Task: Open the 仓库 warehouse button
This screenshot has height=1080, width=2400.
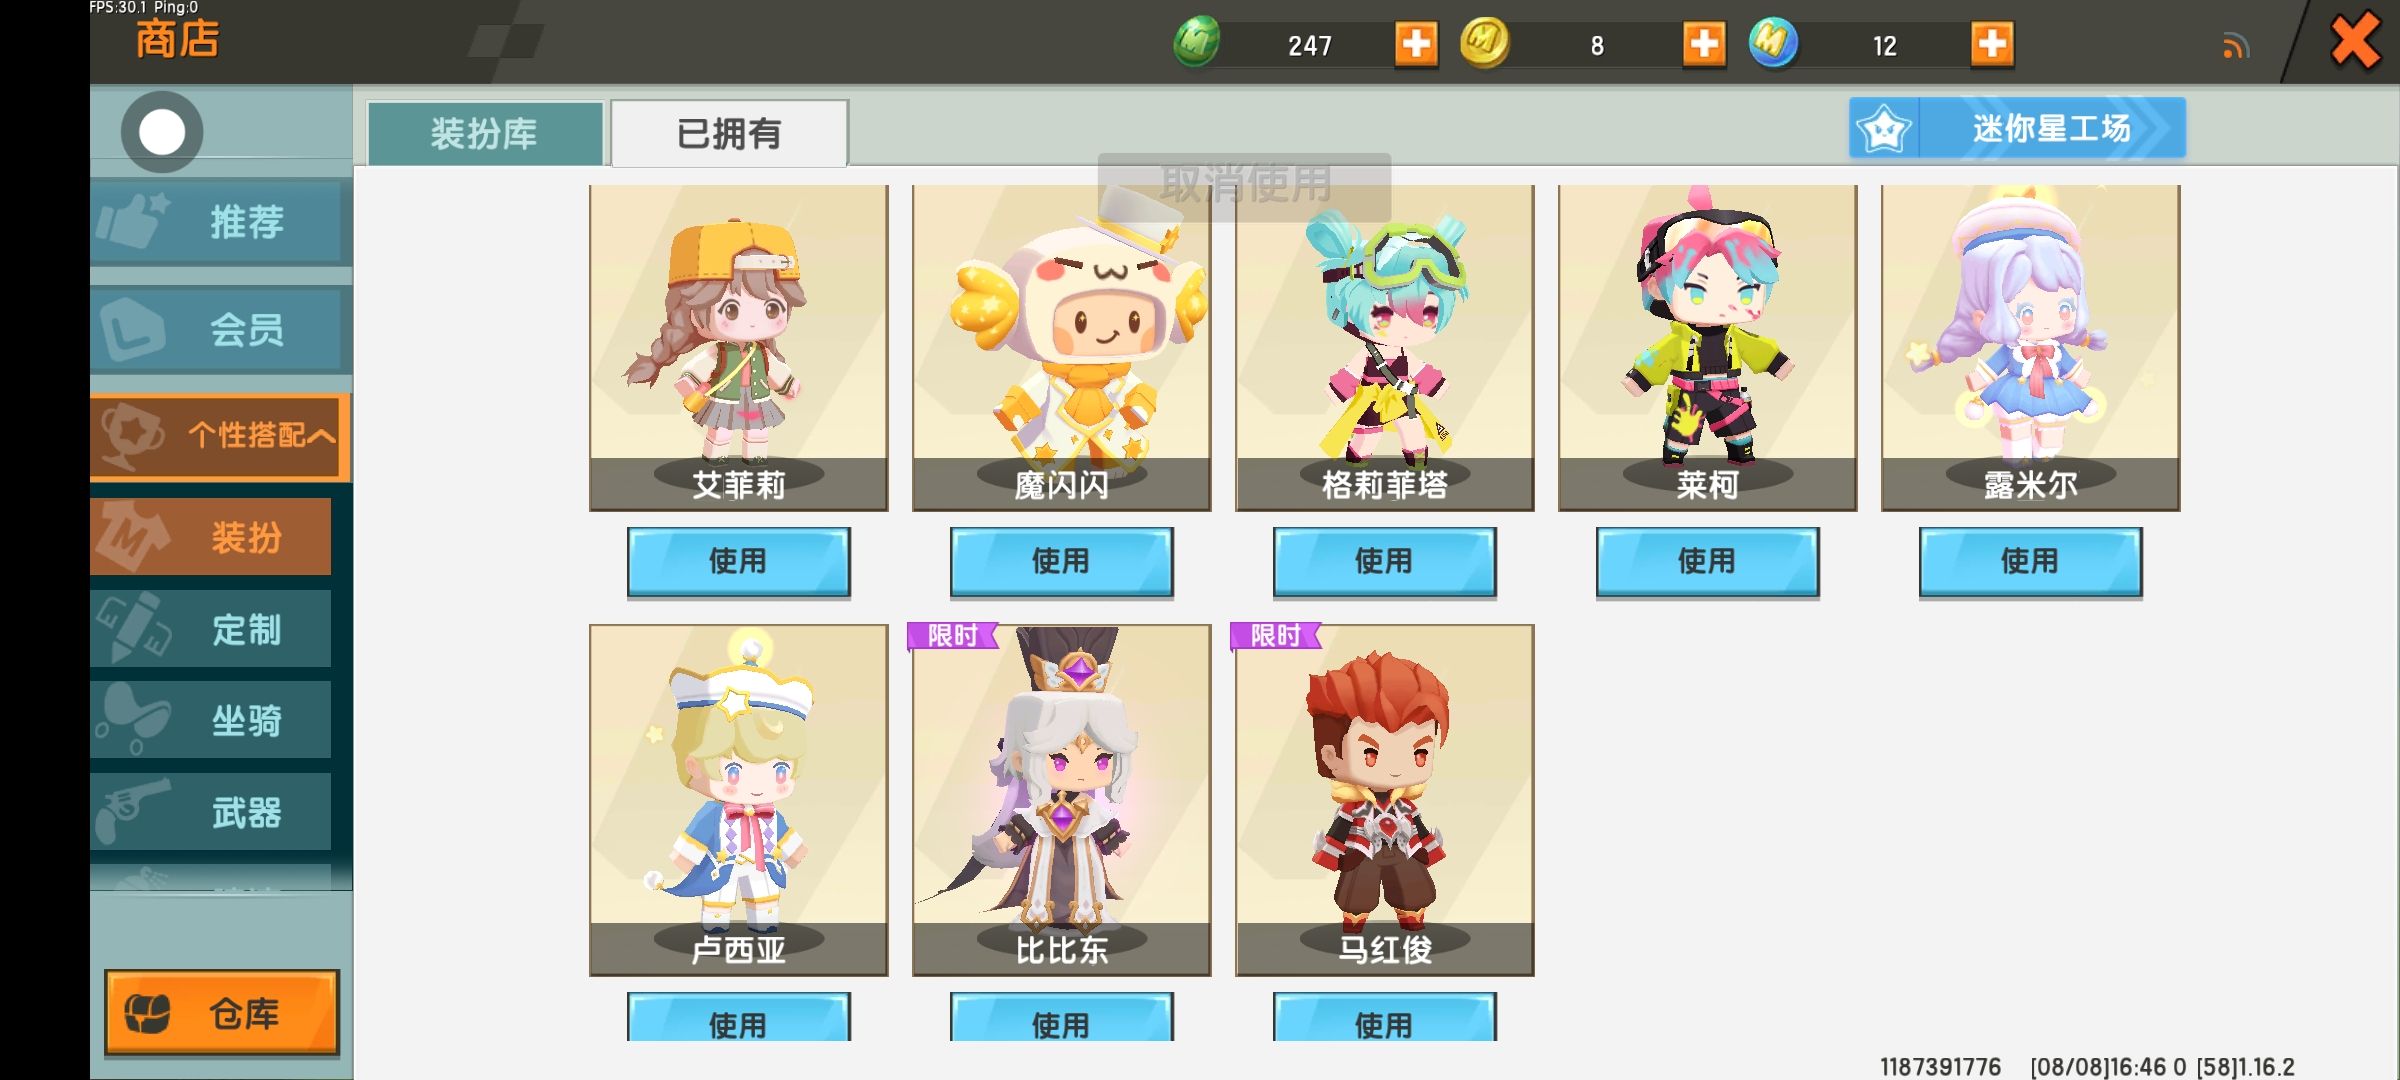Action: [222, 1013]
